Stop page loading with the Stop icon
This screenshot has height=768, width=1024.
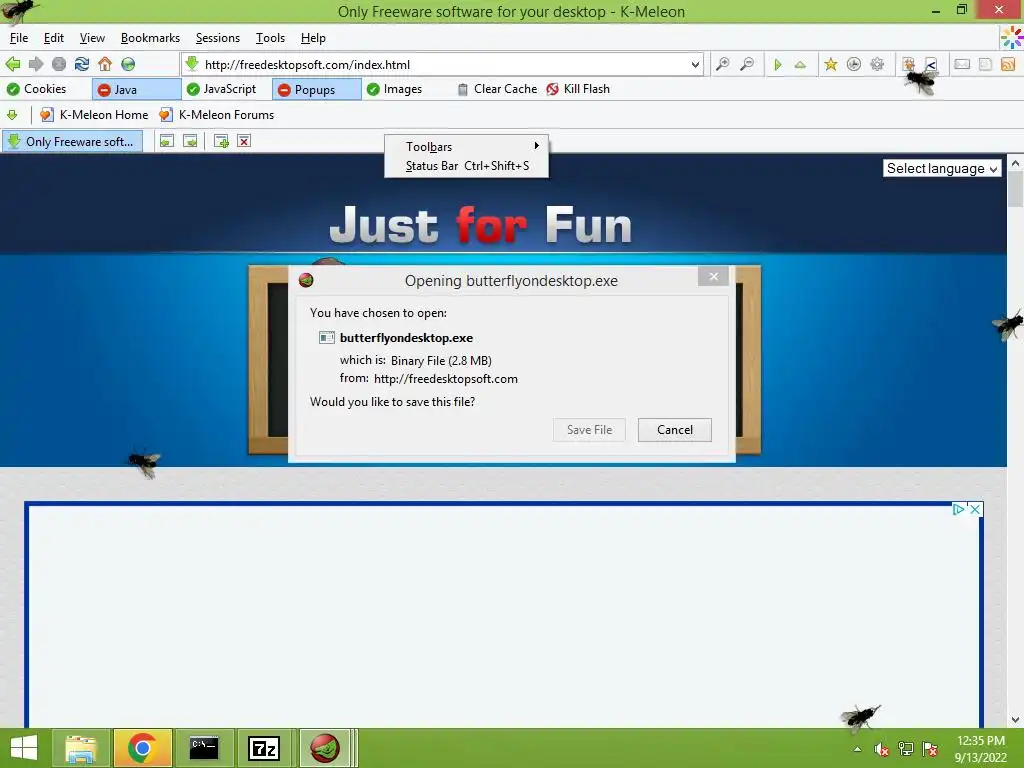tap(59, 64)
